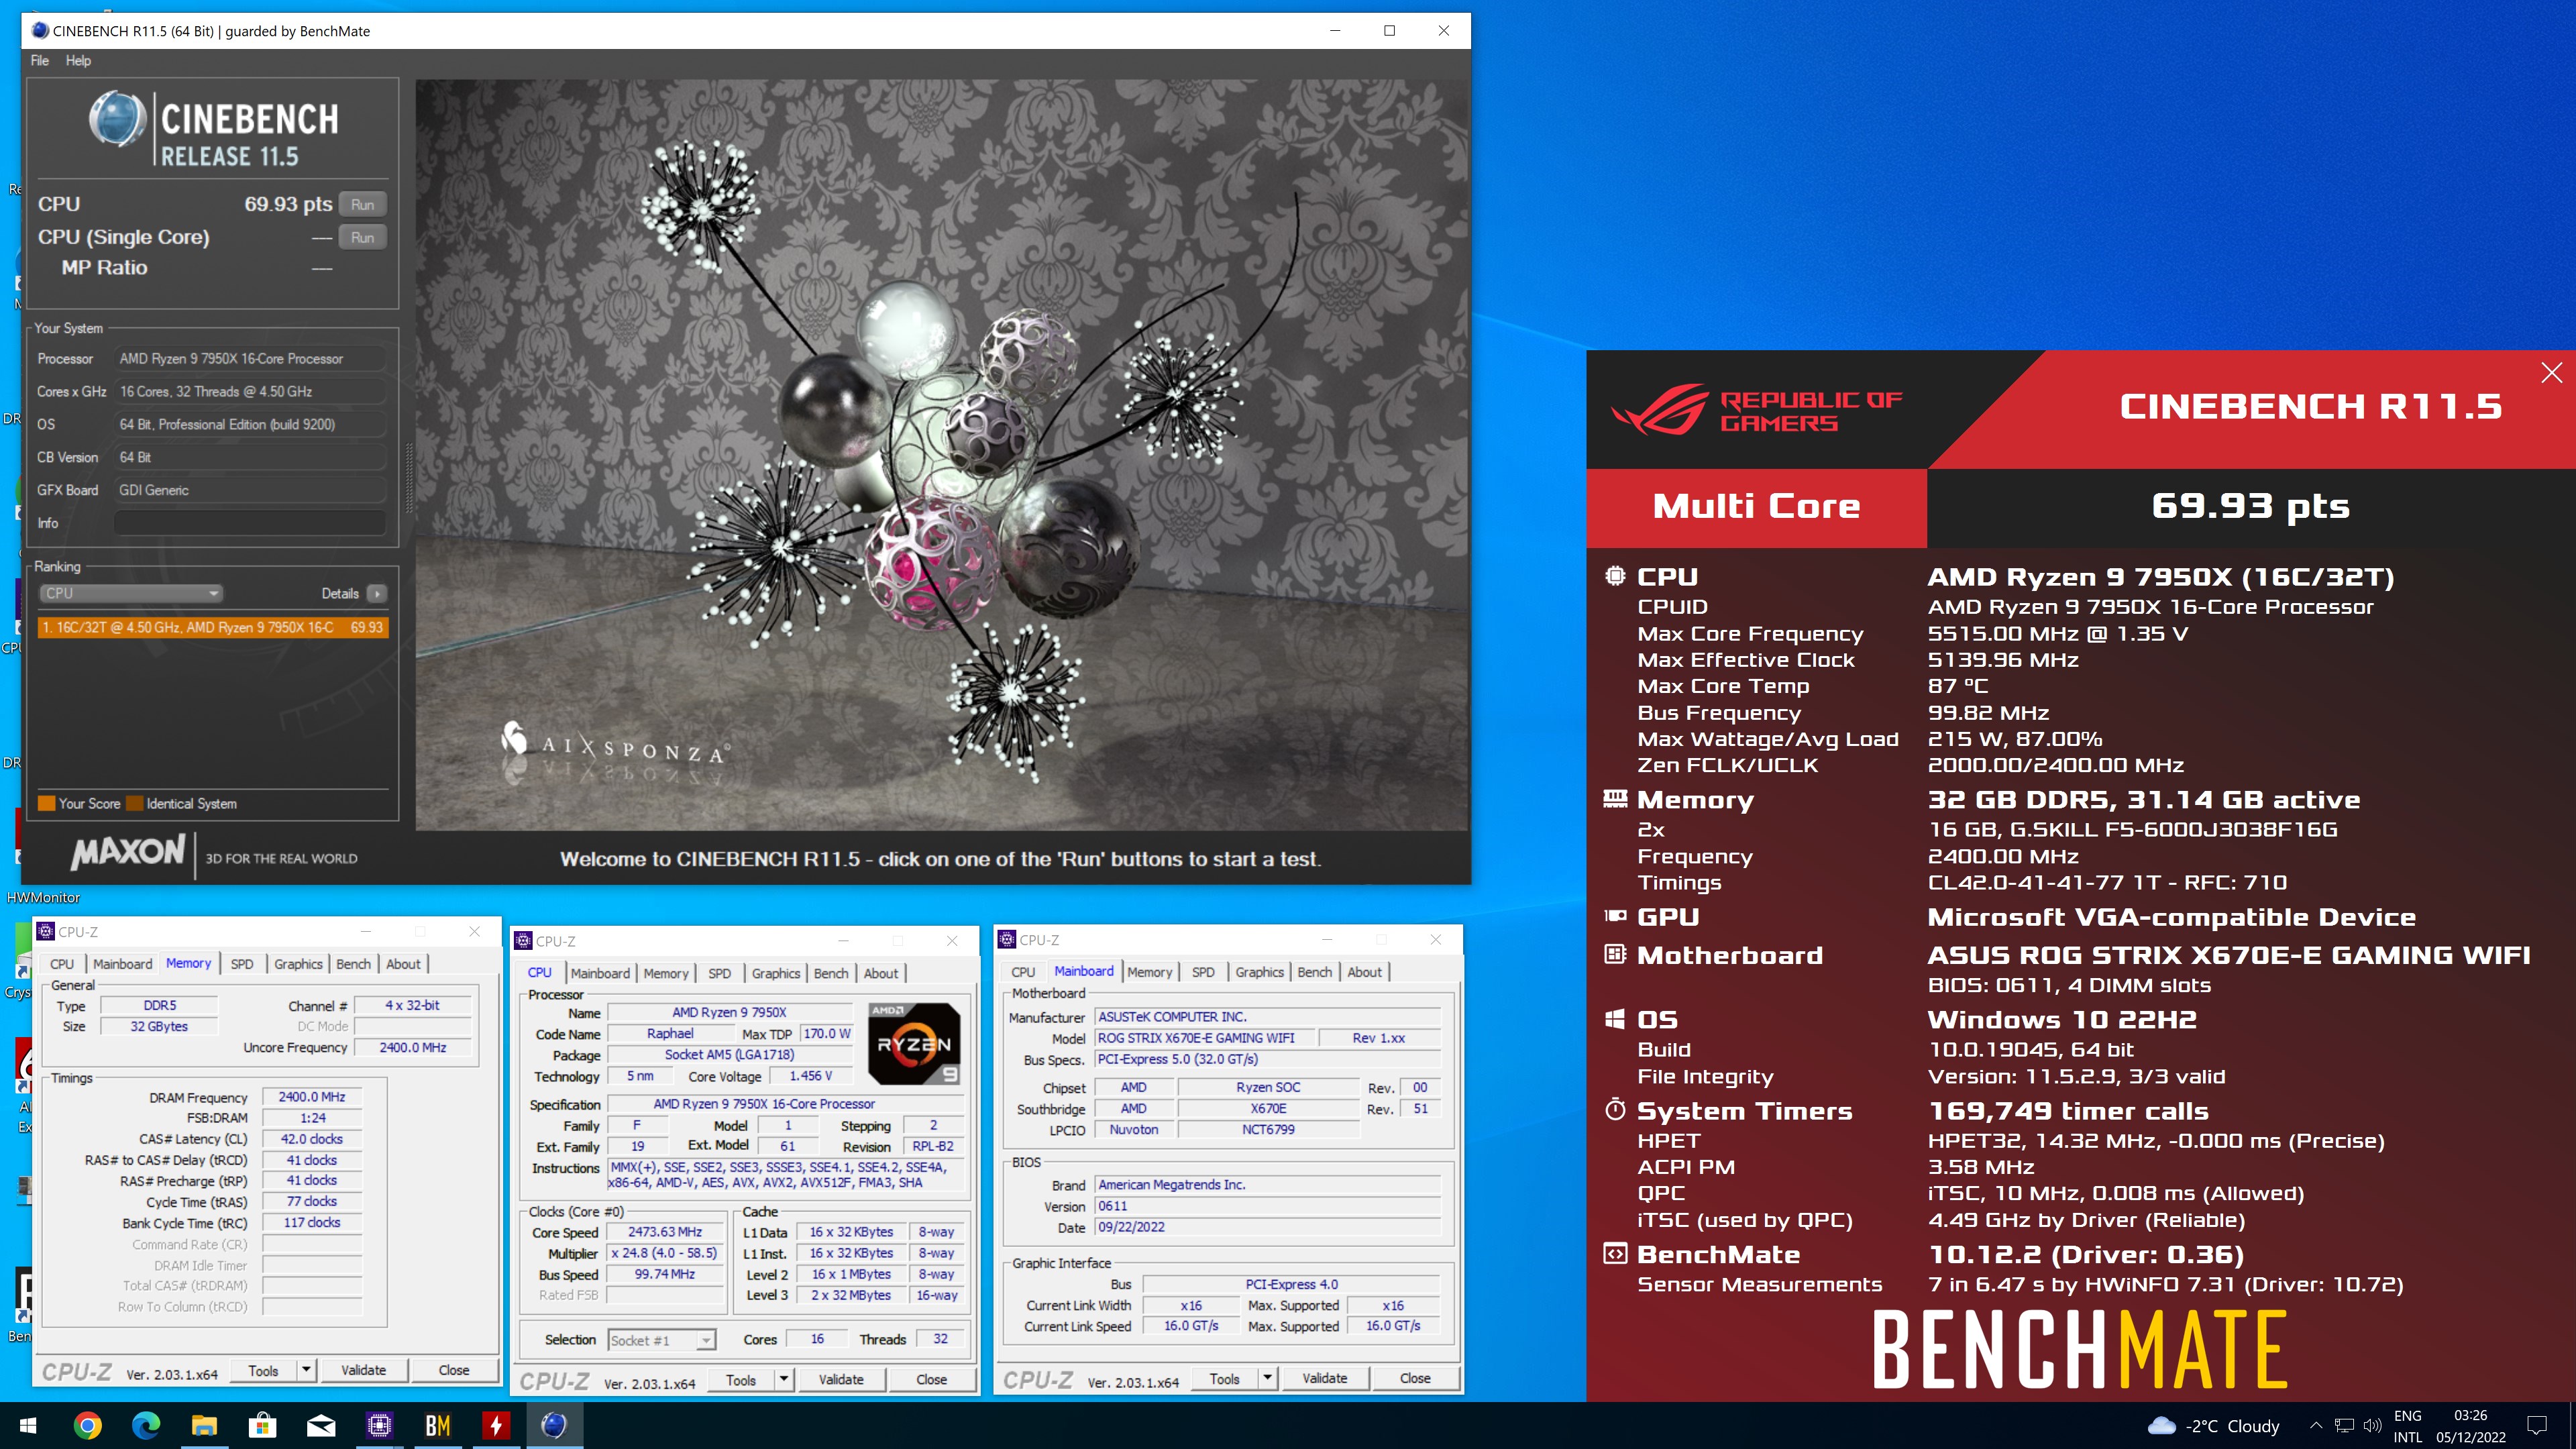Switch to CPU-Z from the taskbar icon
2576x1449 pixels.
[379, 1425]
